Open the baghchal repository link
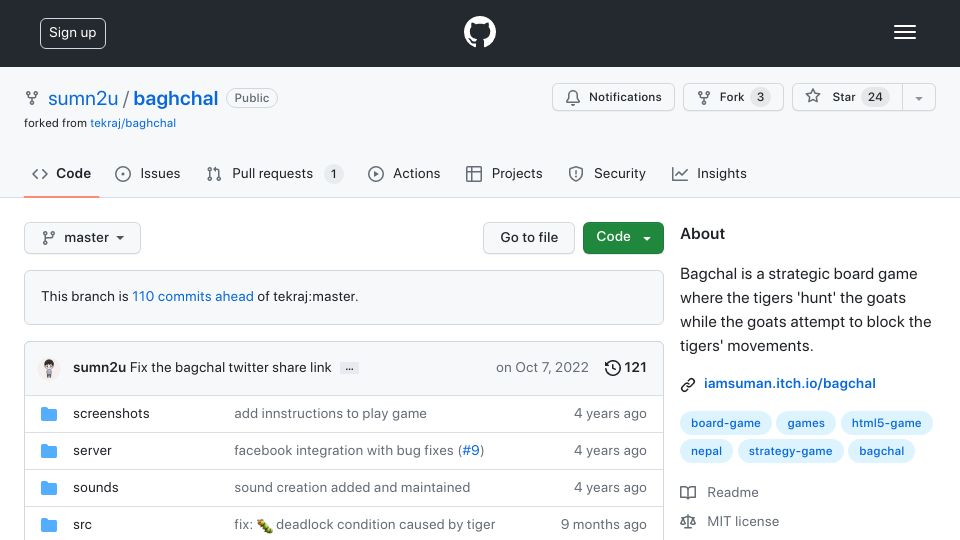The image size is (960, 540). coord(176,98)
